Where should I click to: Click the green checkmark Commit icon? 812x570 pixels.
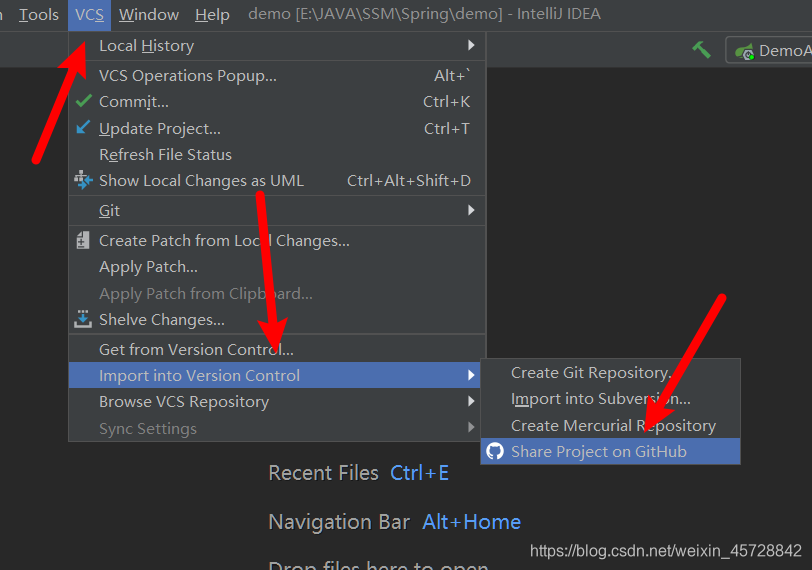(x=83, y=101)
